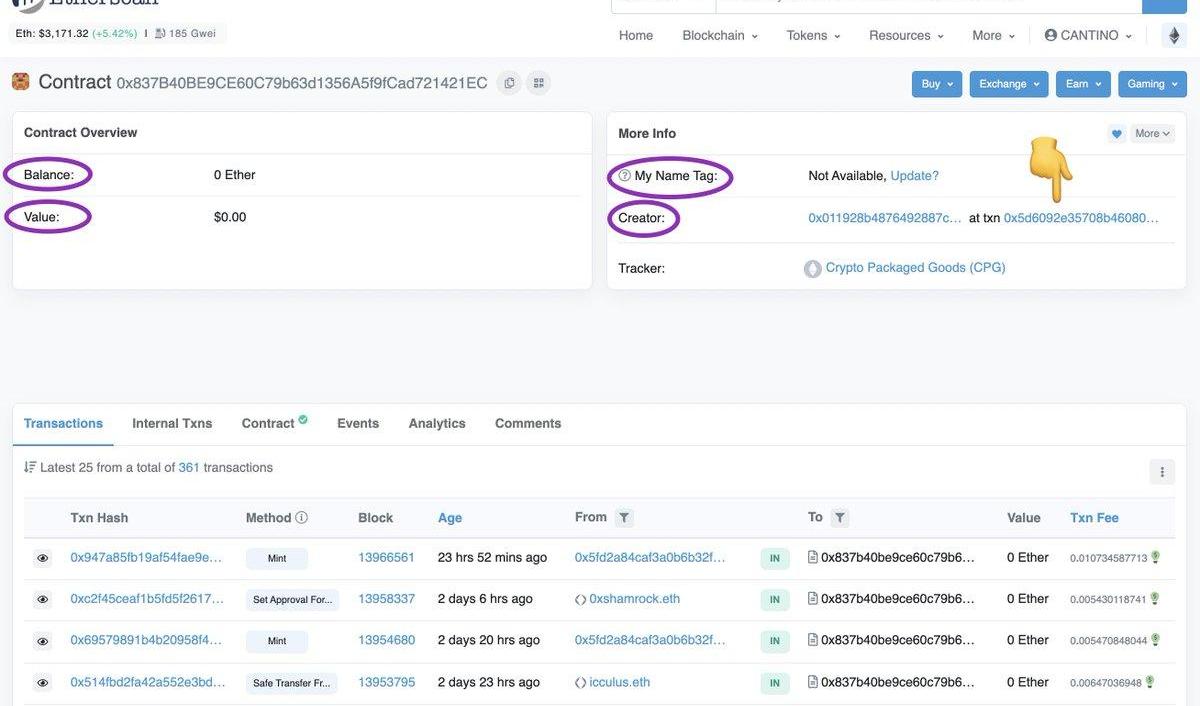This screenshot has width=1200, height=706.
Task: Copy the contract address to clipboard
Action: [509, 83]
